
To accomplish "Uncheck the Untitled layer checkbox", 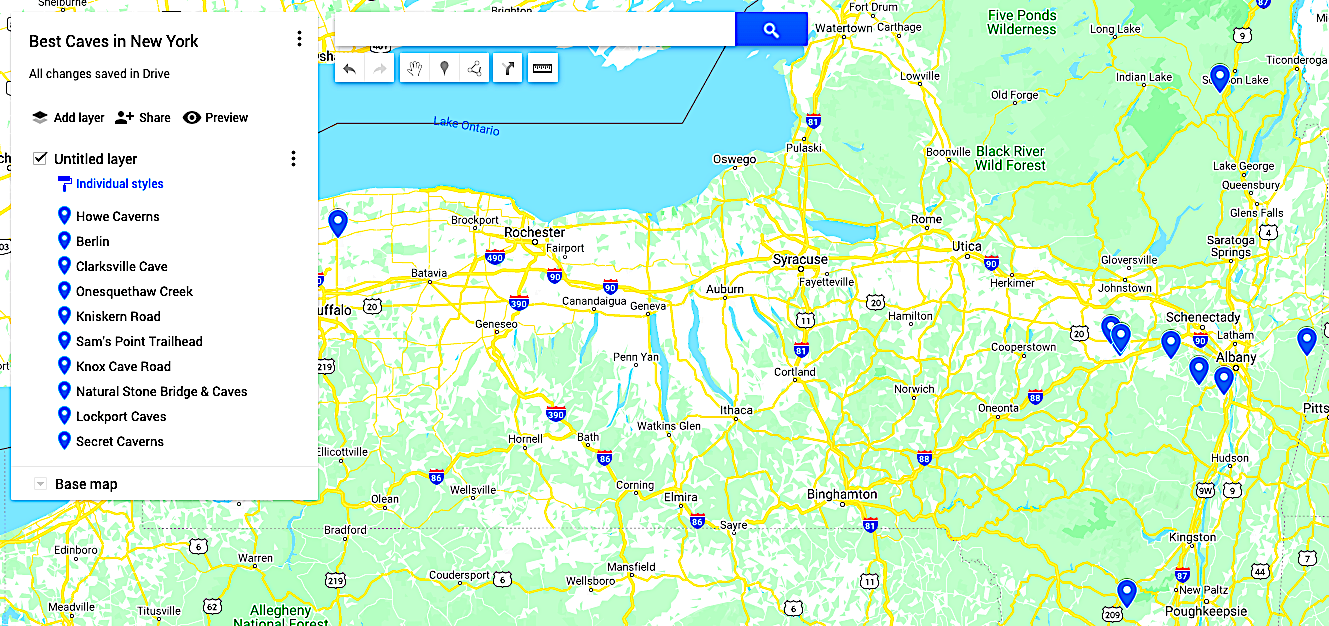I will point(40,158).
